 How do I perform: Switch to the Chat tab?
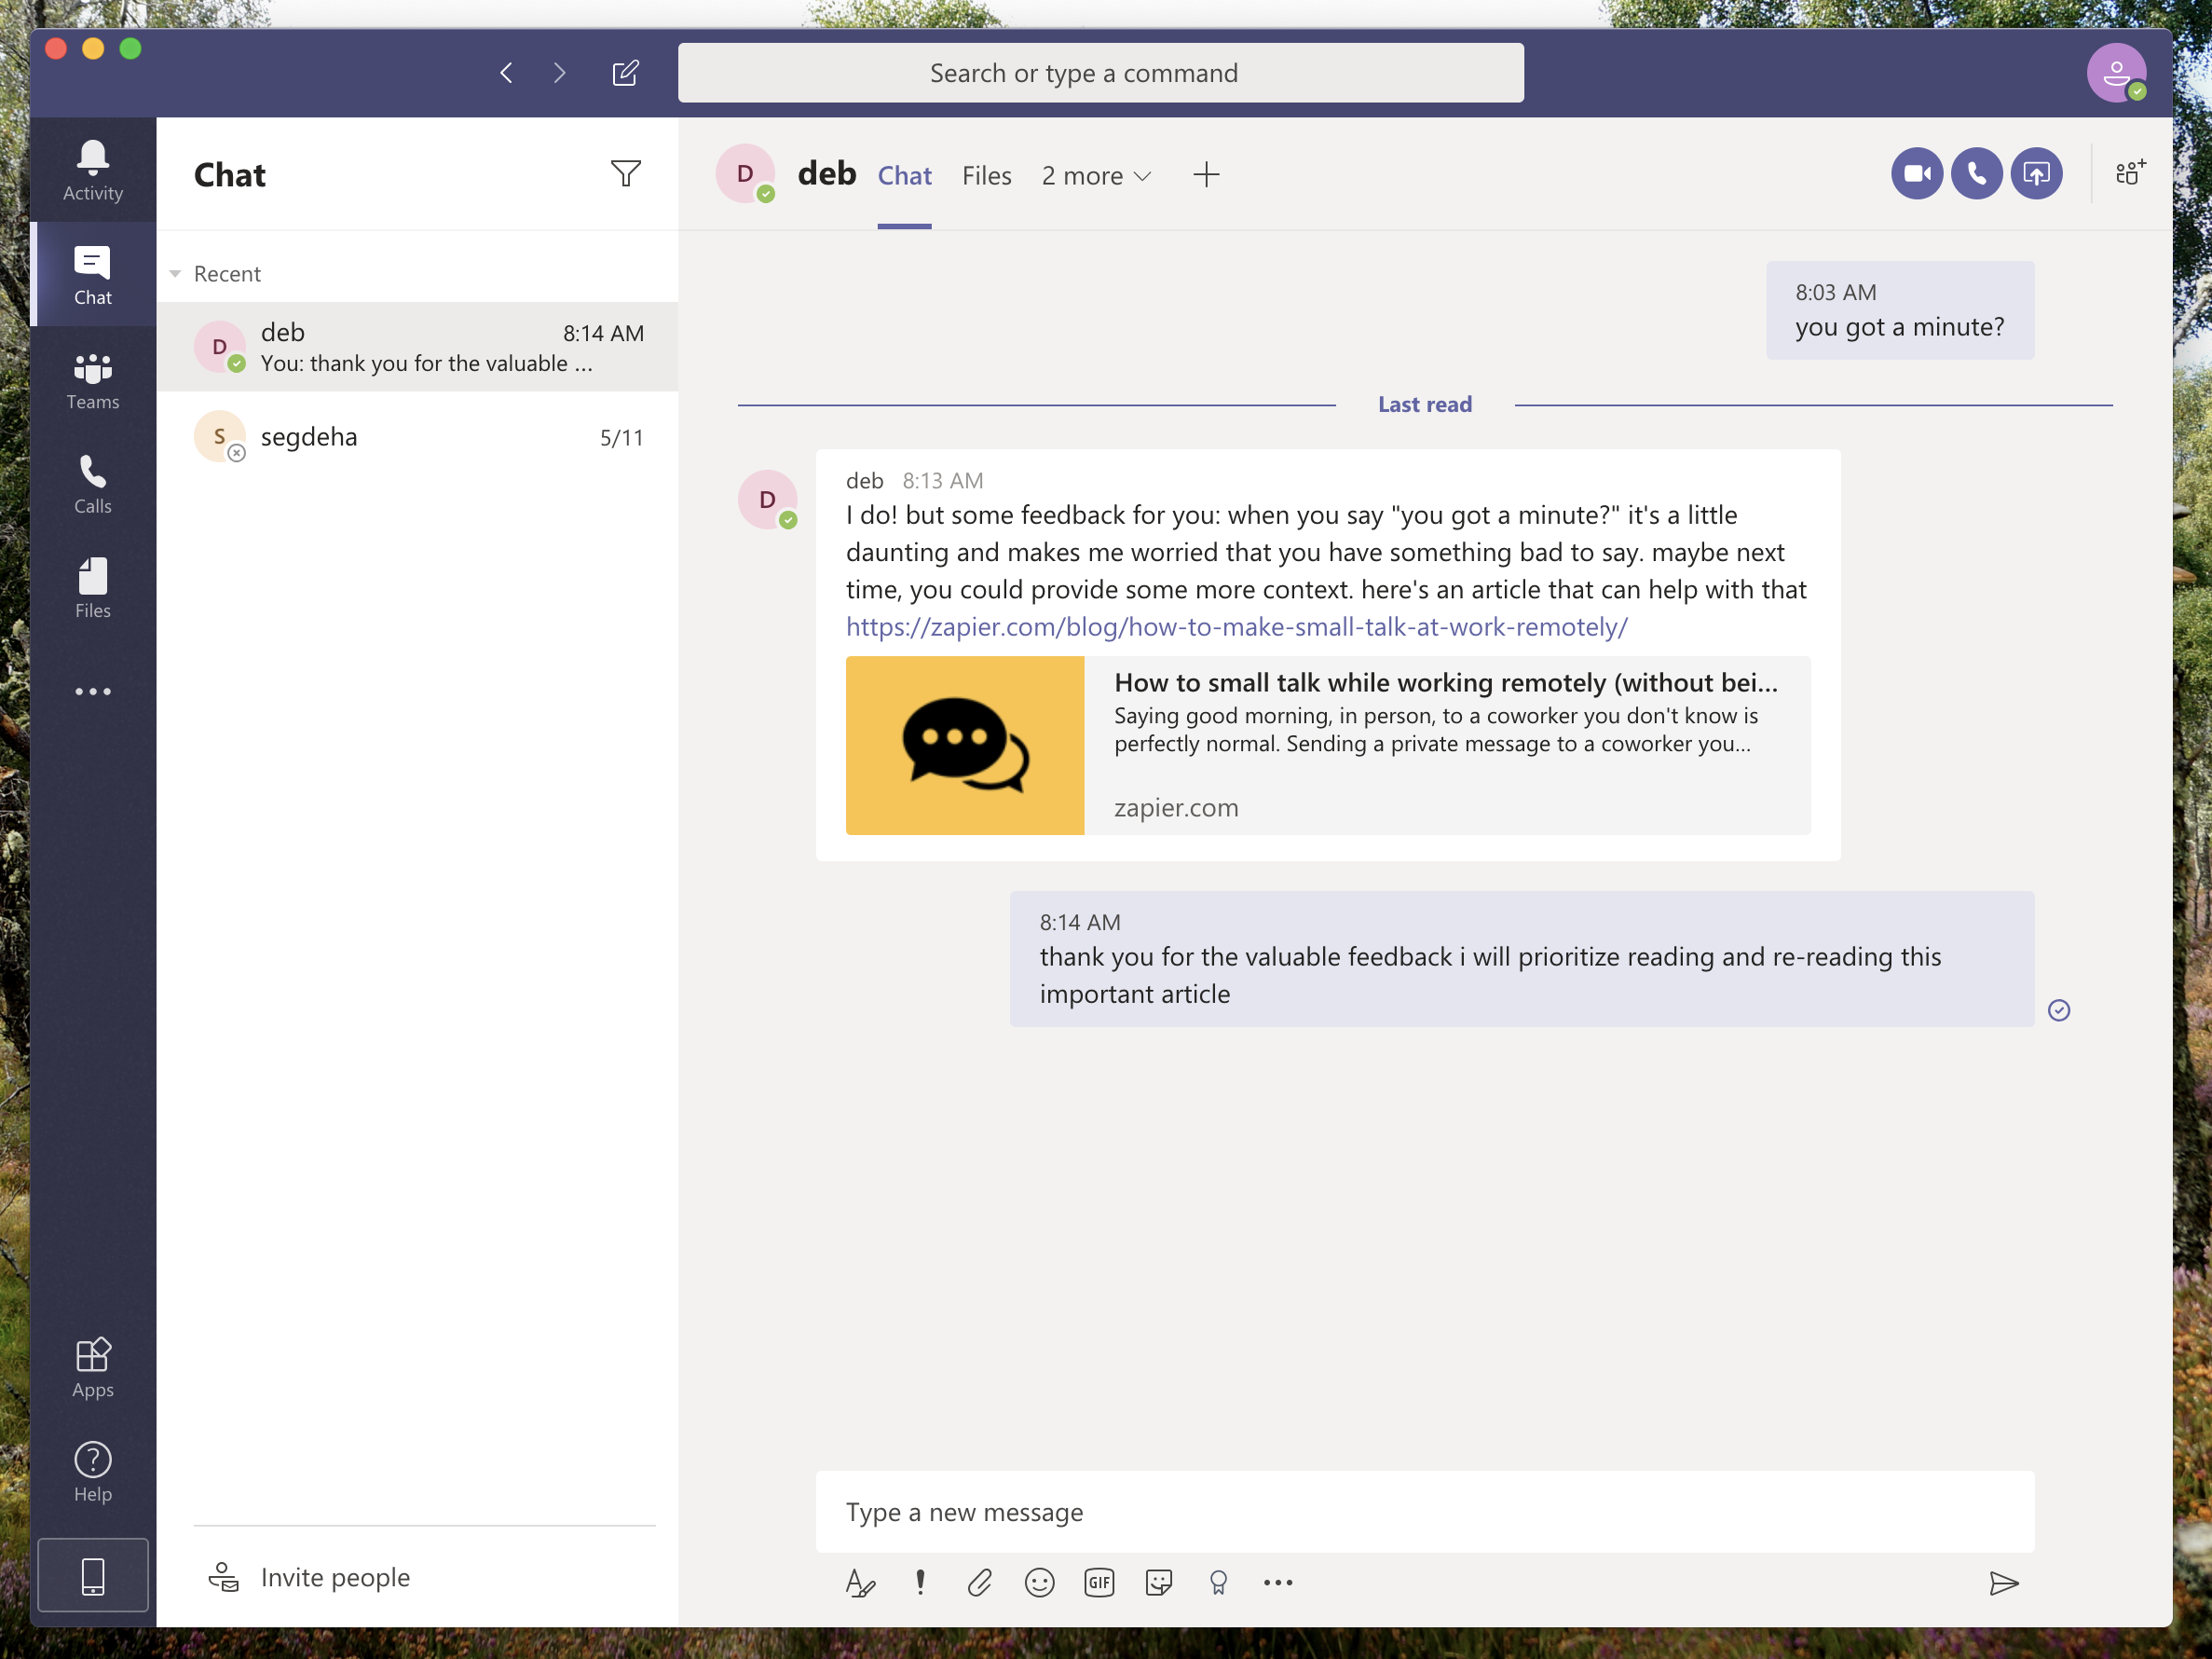click(x=904, y=176)
